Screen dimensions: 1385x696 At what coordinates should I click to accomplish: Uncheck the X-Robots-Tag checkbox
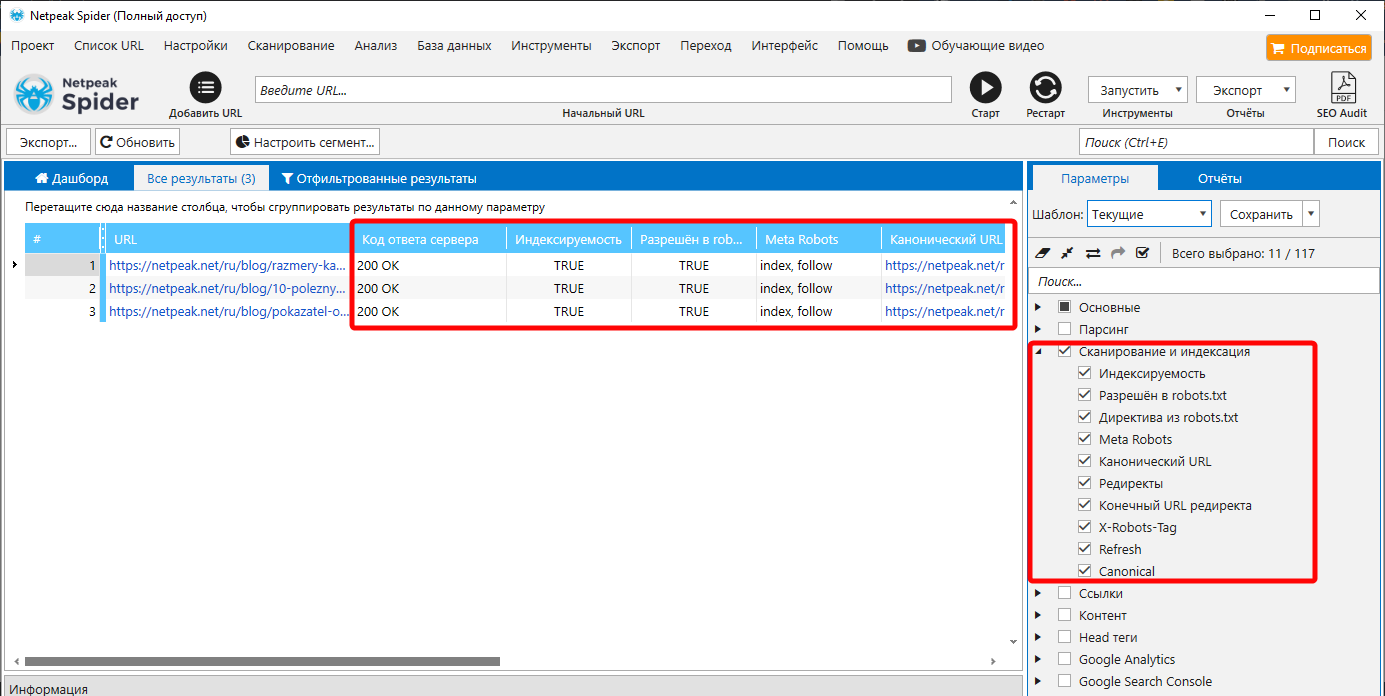tap(1085, 527)
